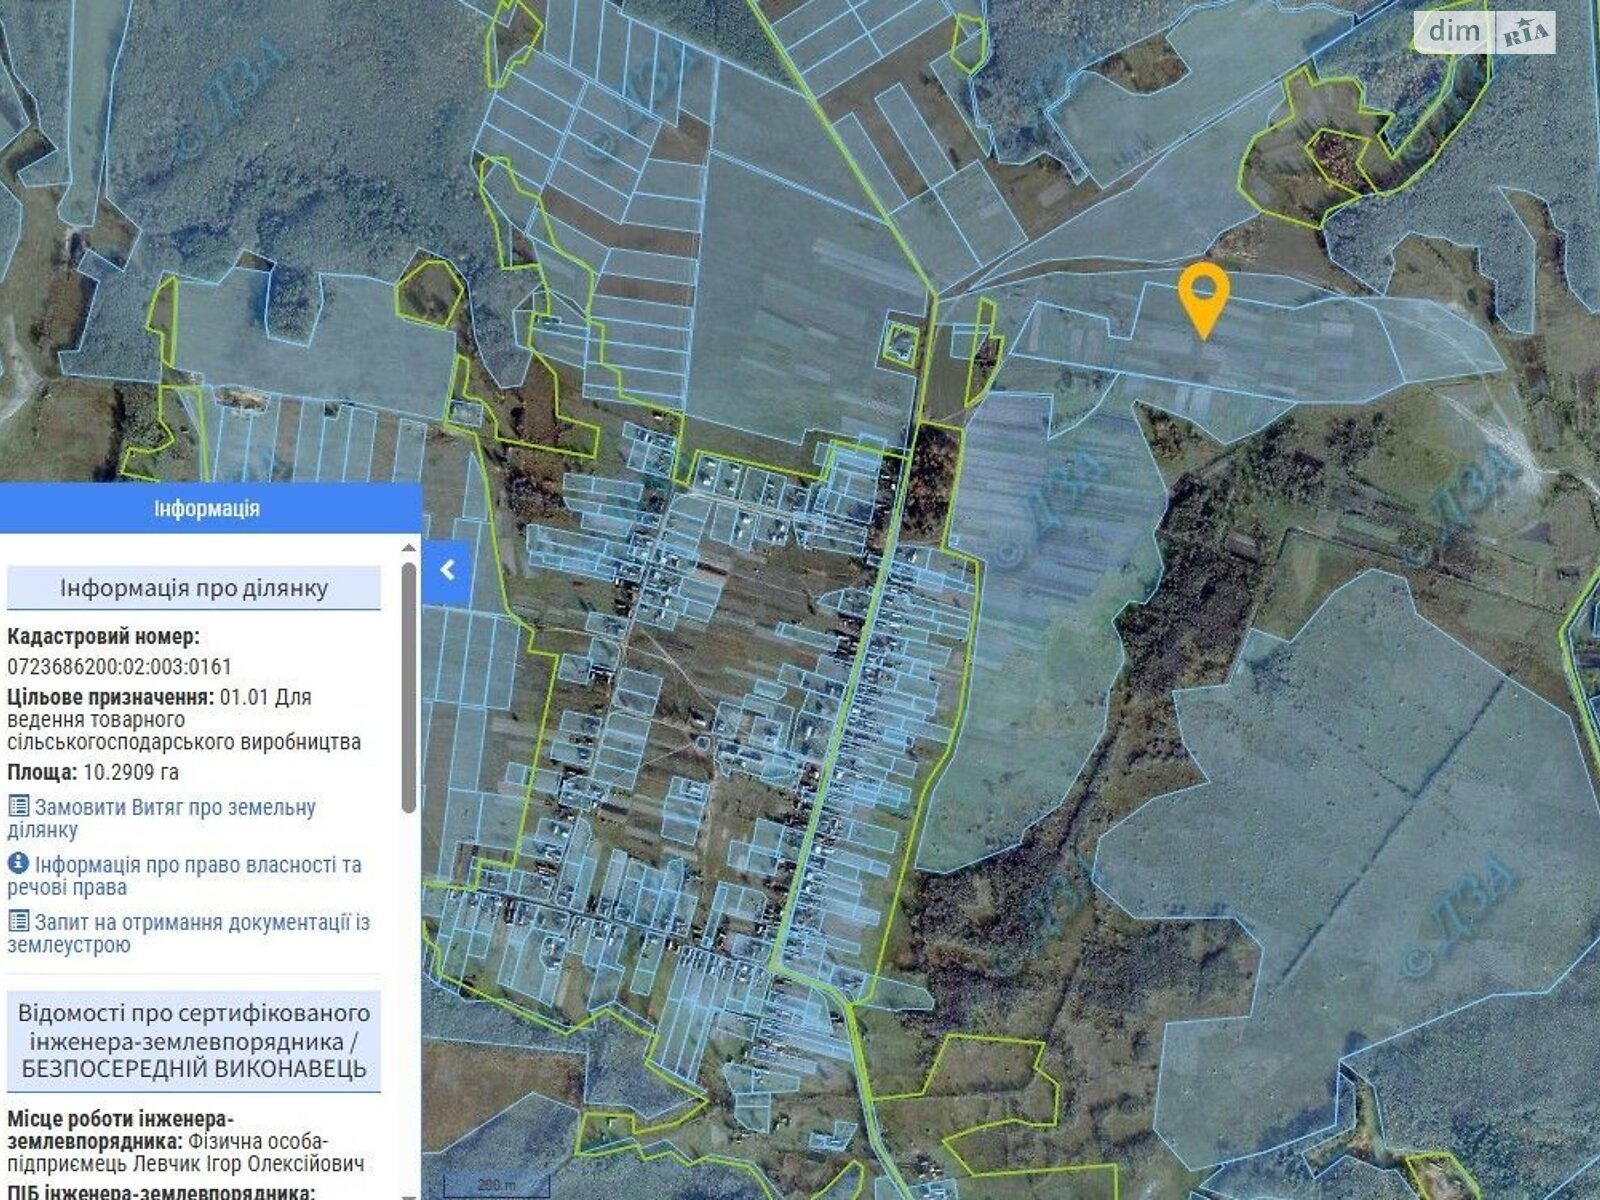The height and width of the screenshot is (1200, 1600).
Task: Select the Інформація panel header tab
Action: point(207,509)
